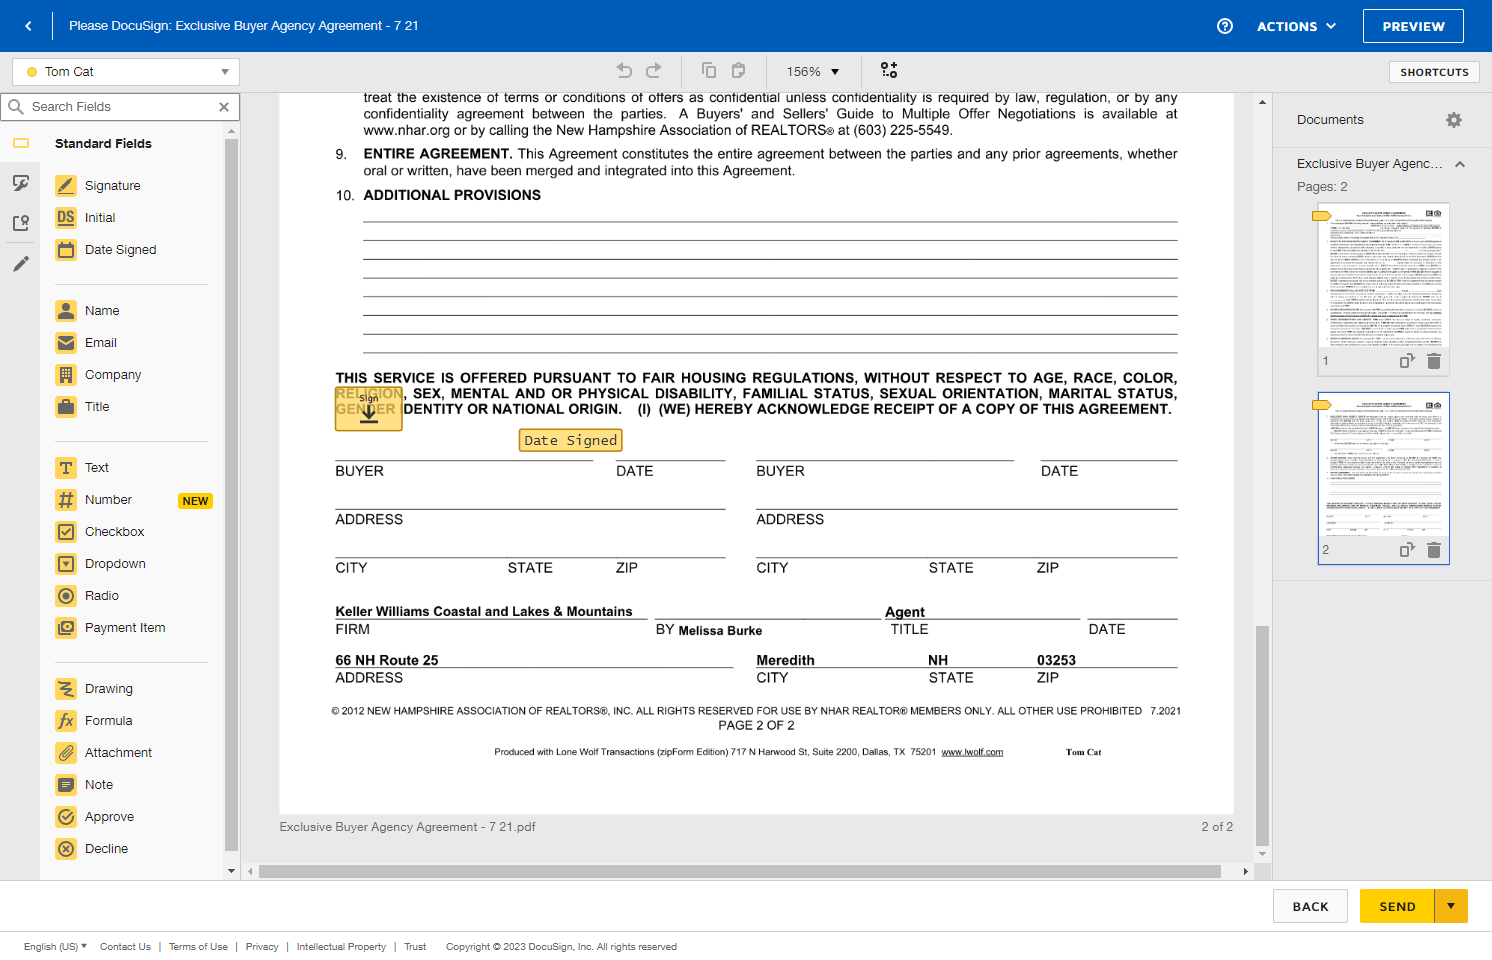Switch to Standard Fields tab icon
The height and width of the screenshot is (960, 1492).
(21, 143)
